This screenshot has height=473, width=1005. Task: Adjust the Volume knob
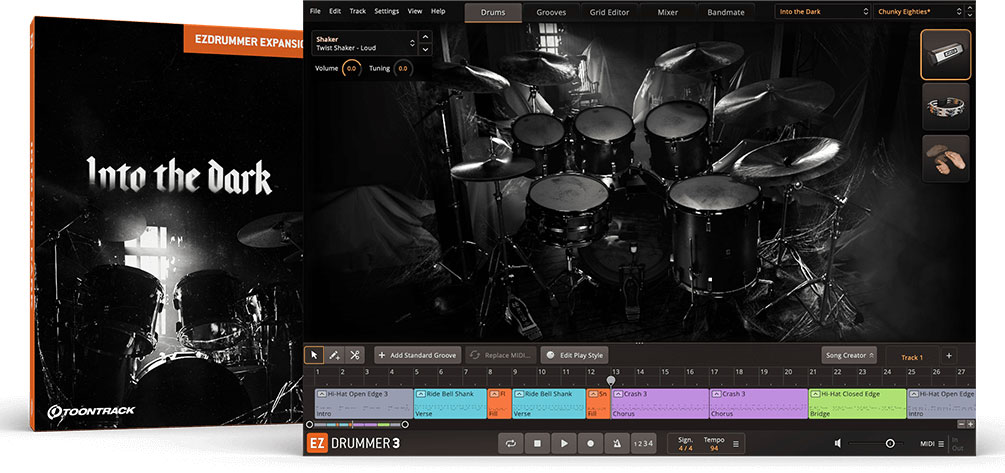[x=352, y=68]
